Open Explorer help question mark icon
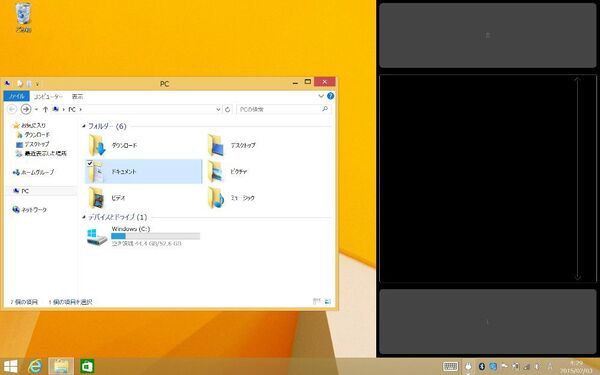Image resolution: width=600 pixels, height=375 pixels. 331,96
